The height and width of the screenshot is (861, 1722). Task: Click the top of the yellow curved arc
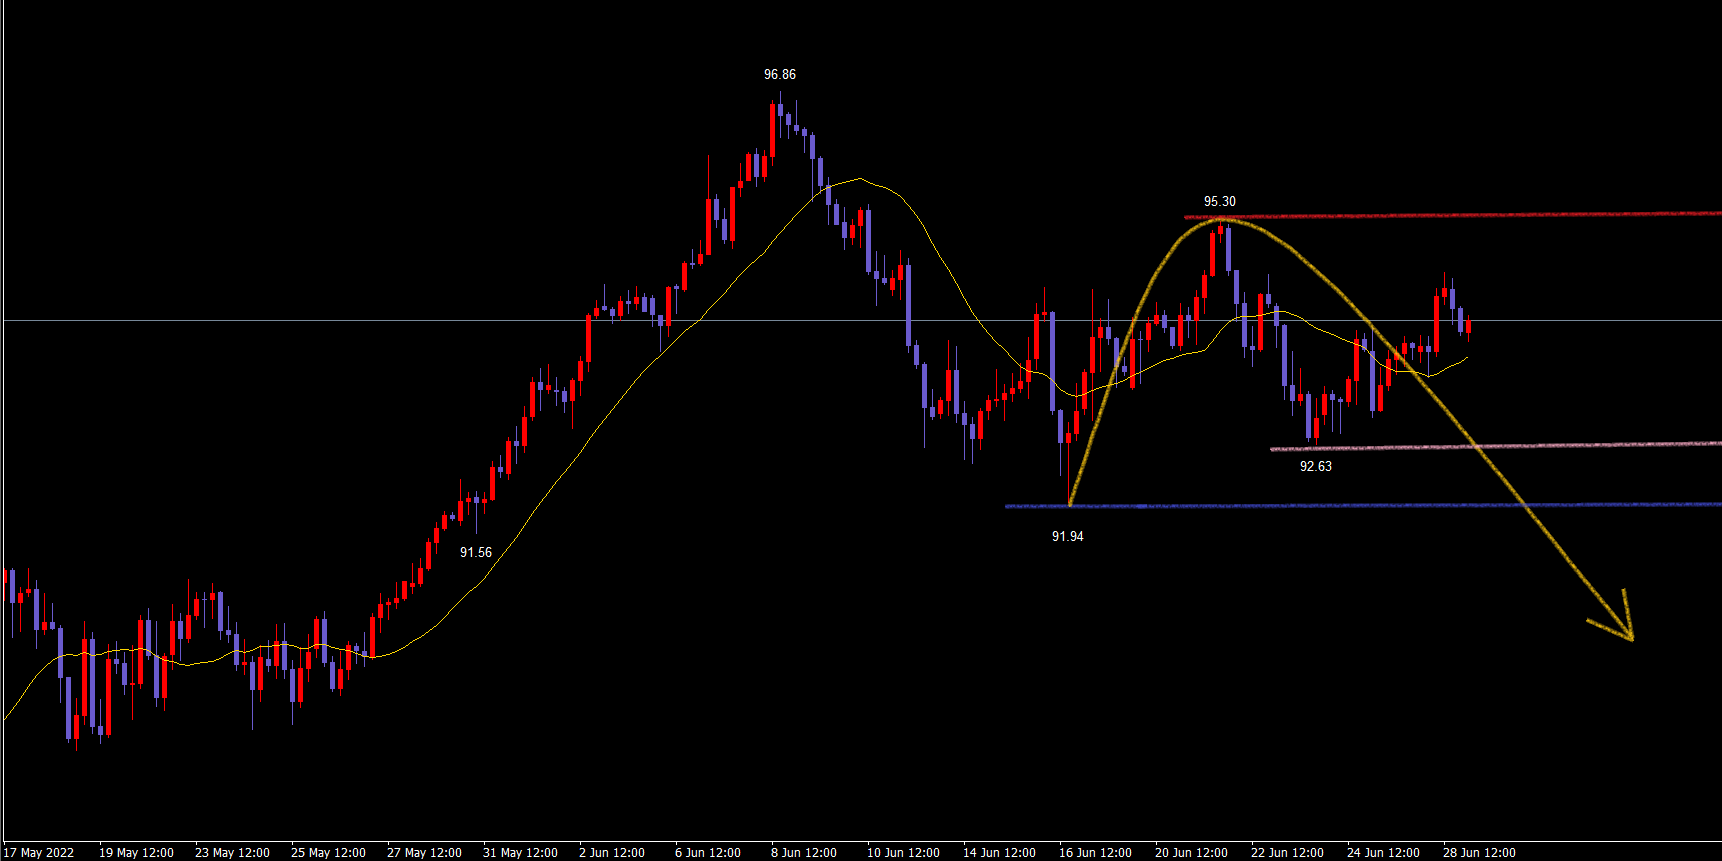point(1222,219)
